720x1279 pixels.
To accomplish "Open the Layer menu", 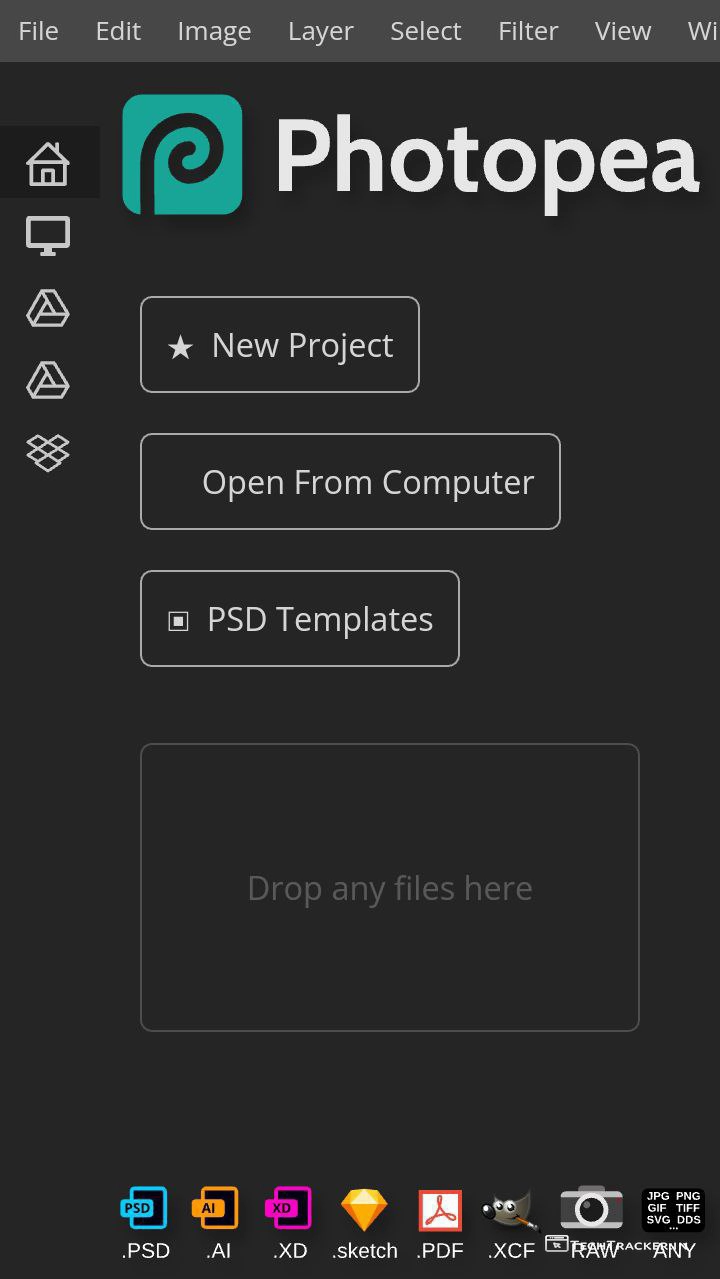I will click(320, 31).
